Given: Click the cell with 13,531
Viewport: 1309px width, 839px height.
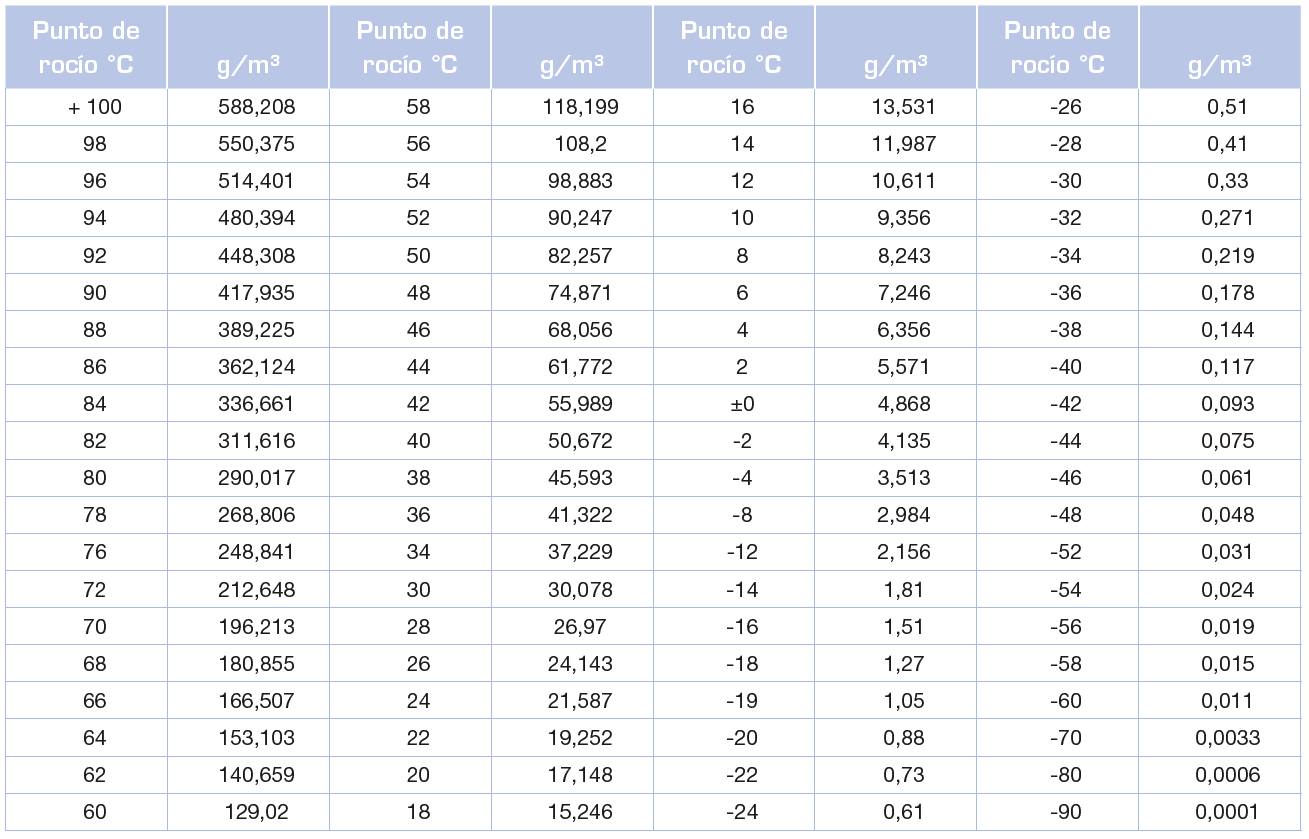Looking at the screenshot, I should tap(903, 107).
